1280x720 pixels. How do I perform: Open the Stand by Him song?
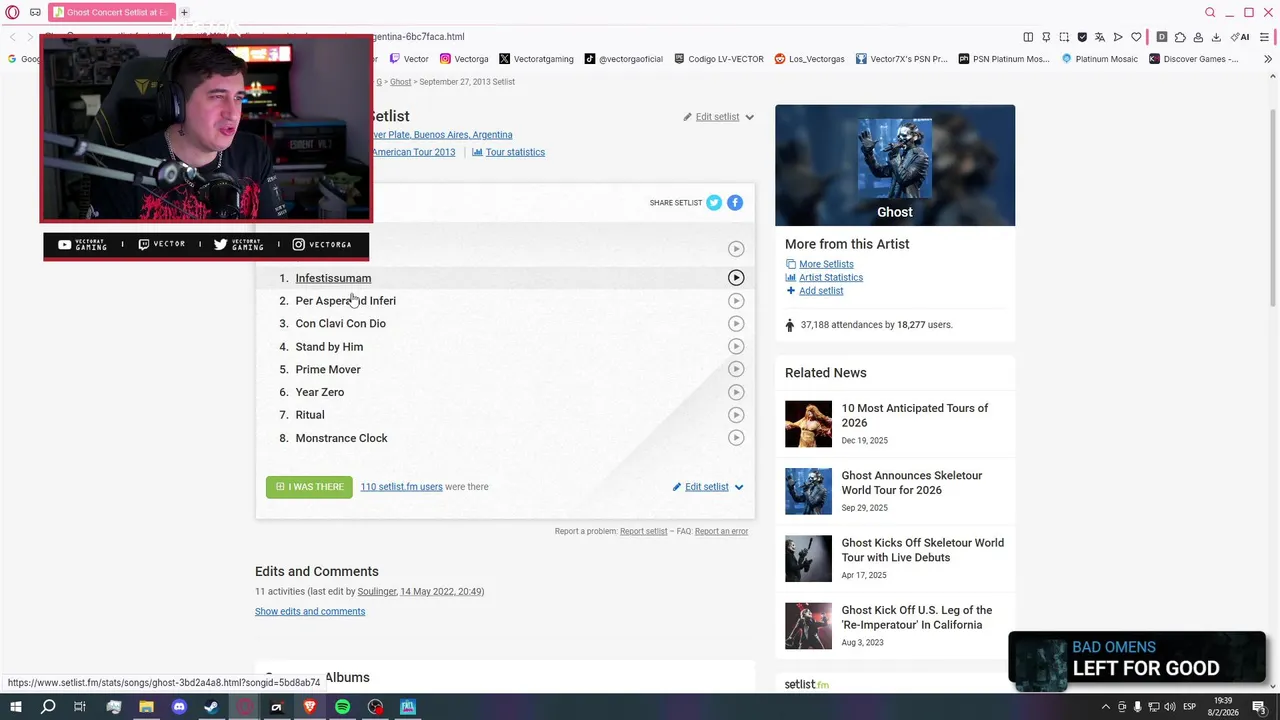point(329,347)
